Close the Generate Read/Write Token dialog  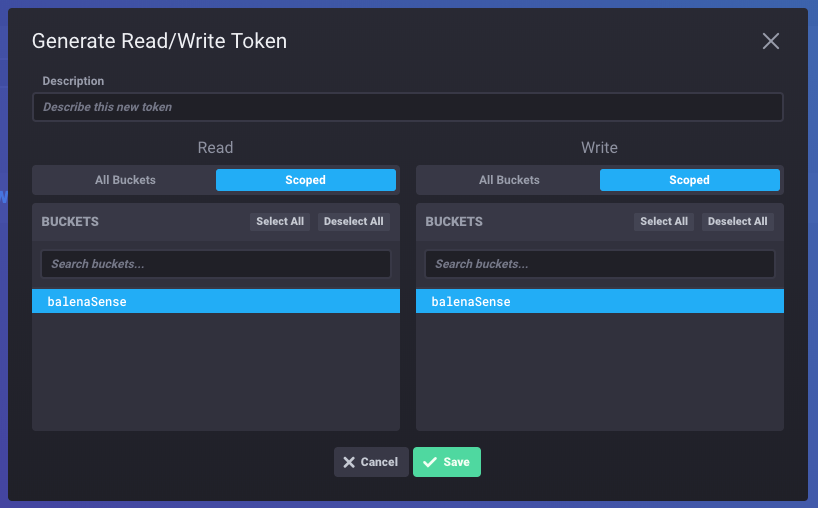pos(770,41)
